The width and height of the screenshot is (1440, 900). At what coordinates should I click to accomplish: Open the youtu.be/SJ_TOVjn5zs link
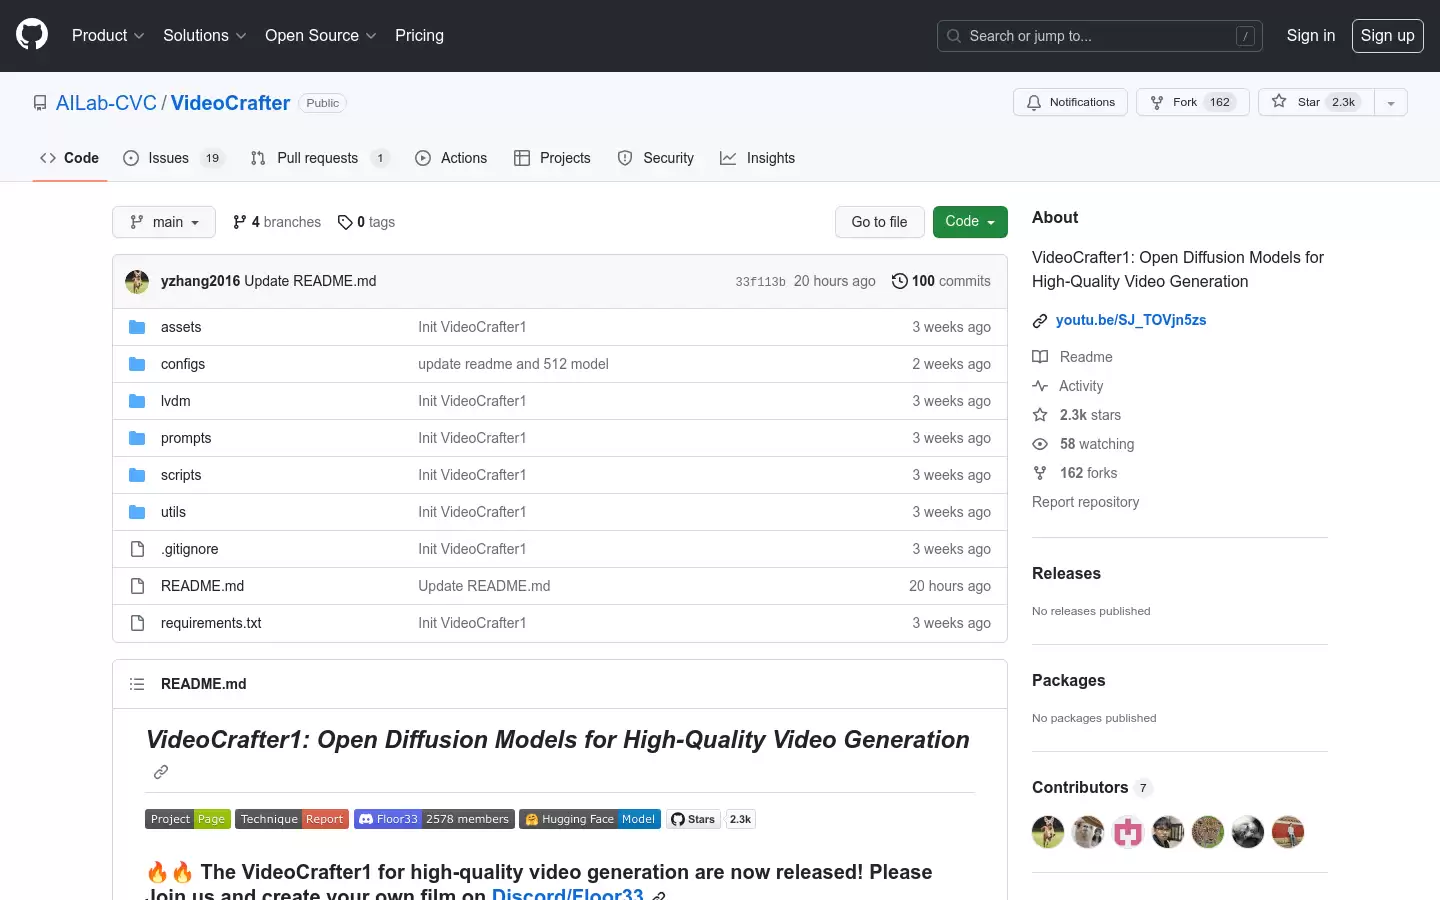[1131, 320]
